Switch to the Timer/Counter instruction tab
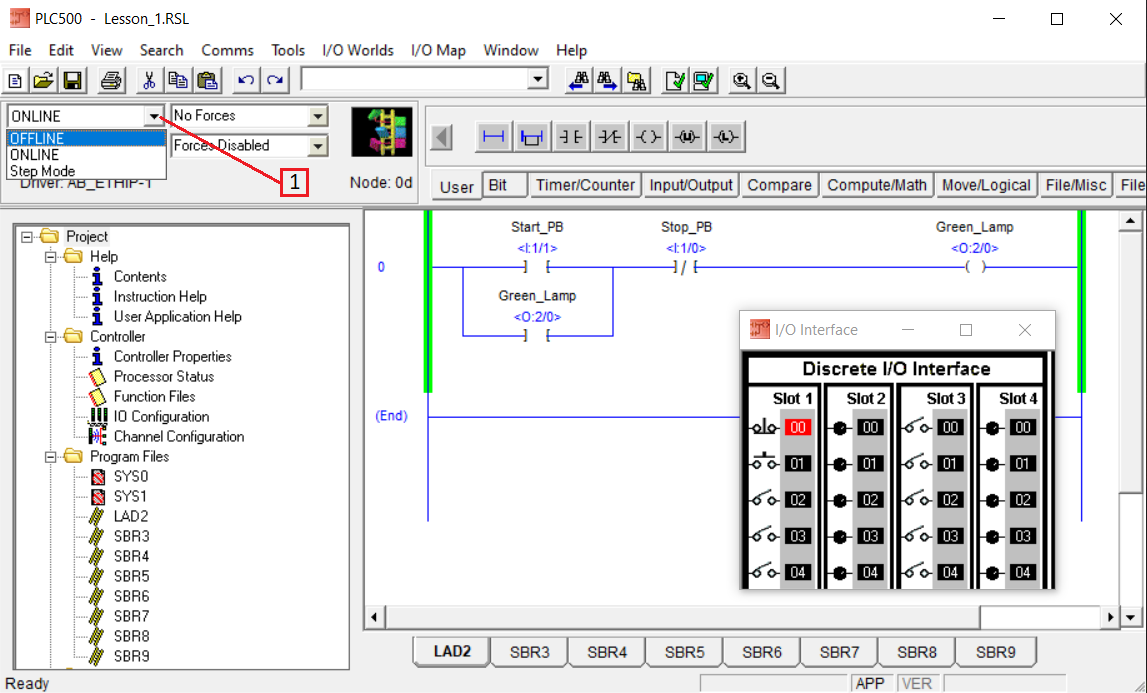The image size is (1147, 693). click(x=585, y=185)
